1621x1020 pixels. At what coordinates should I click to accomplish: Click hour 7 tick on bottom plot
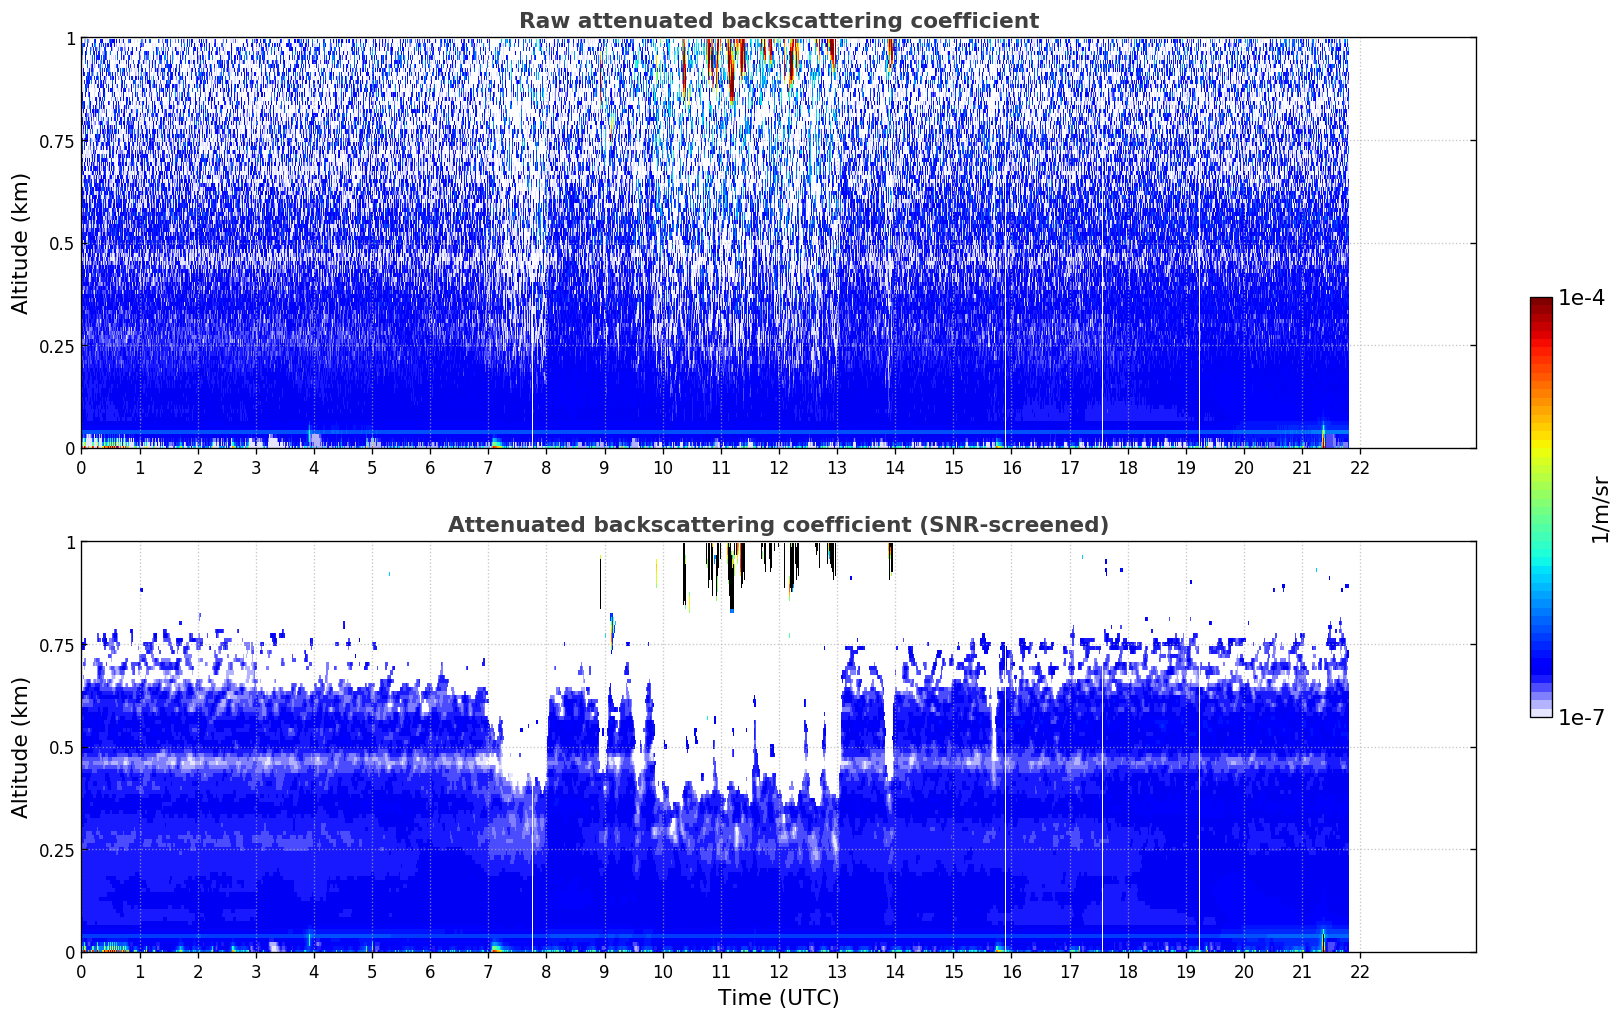click(x=488, y=972)
